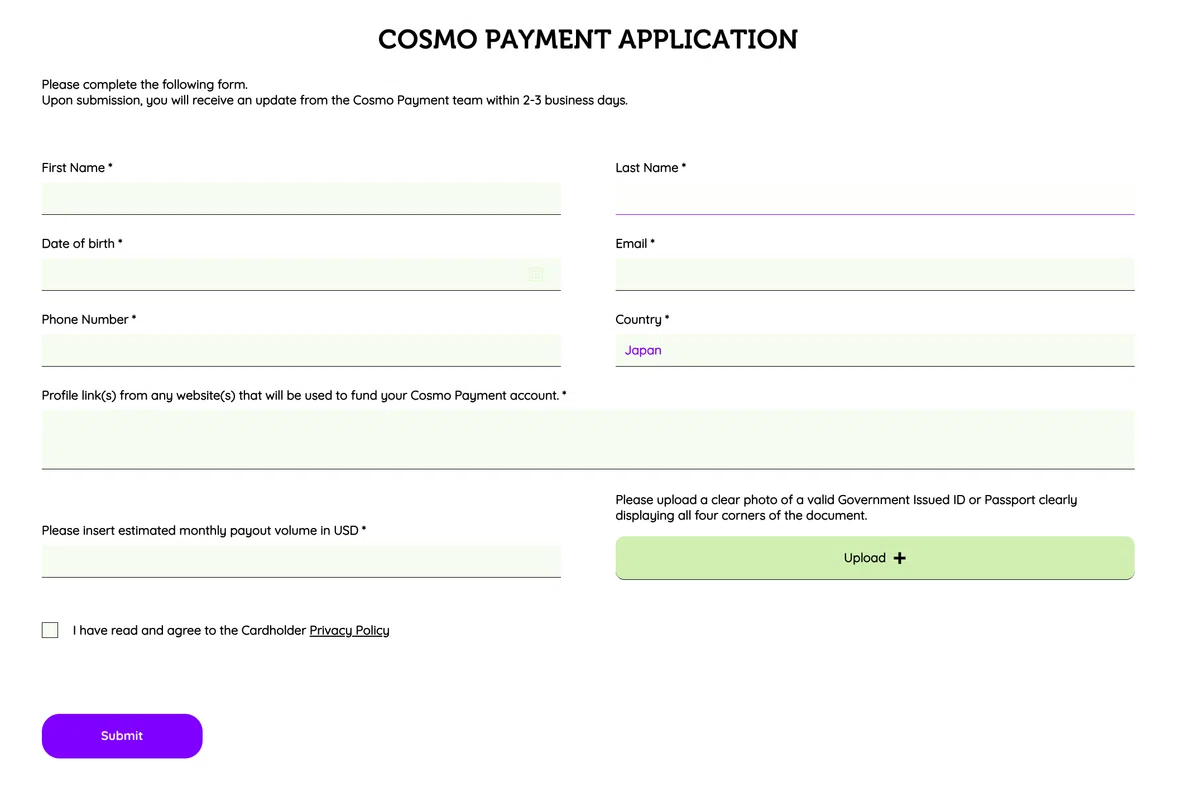Focus the monthly payout volume USD field

(301, 561)
